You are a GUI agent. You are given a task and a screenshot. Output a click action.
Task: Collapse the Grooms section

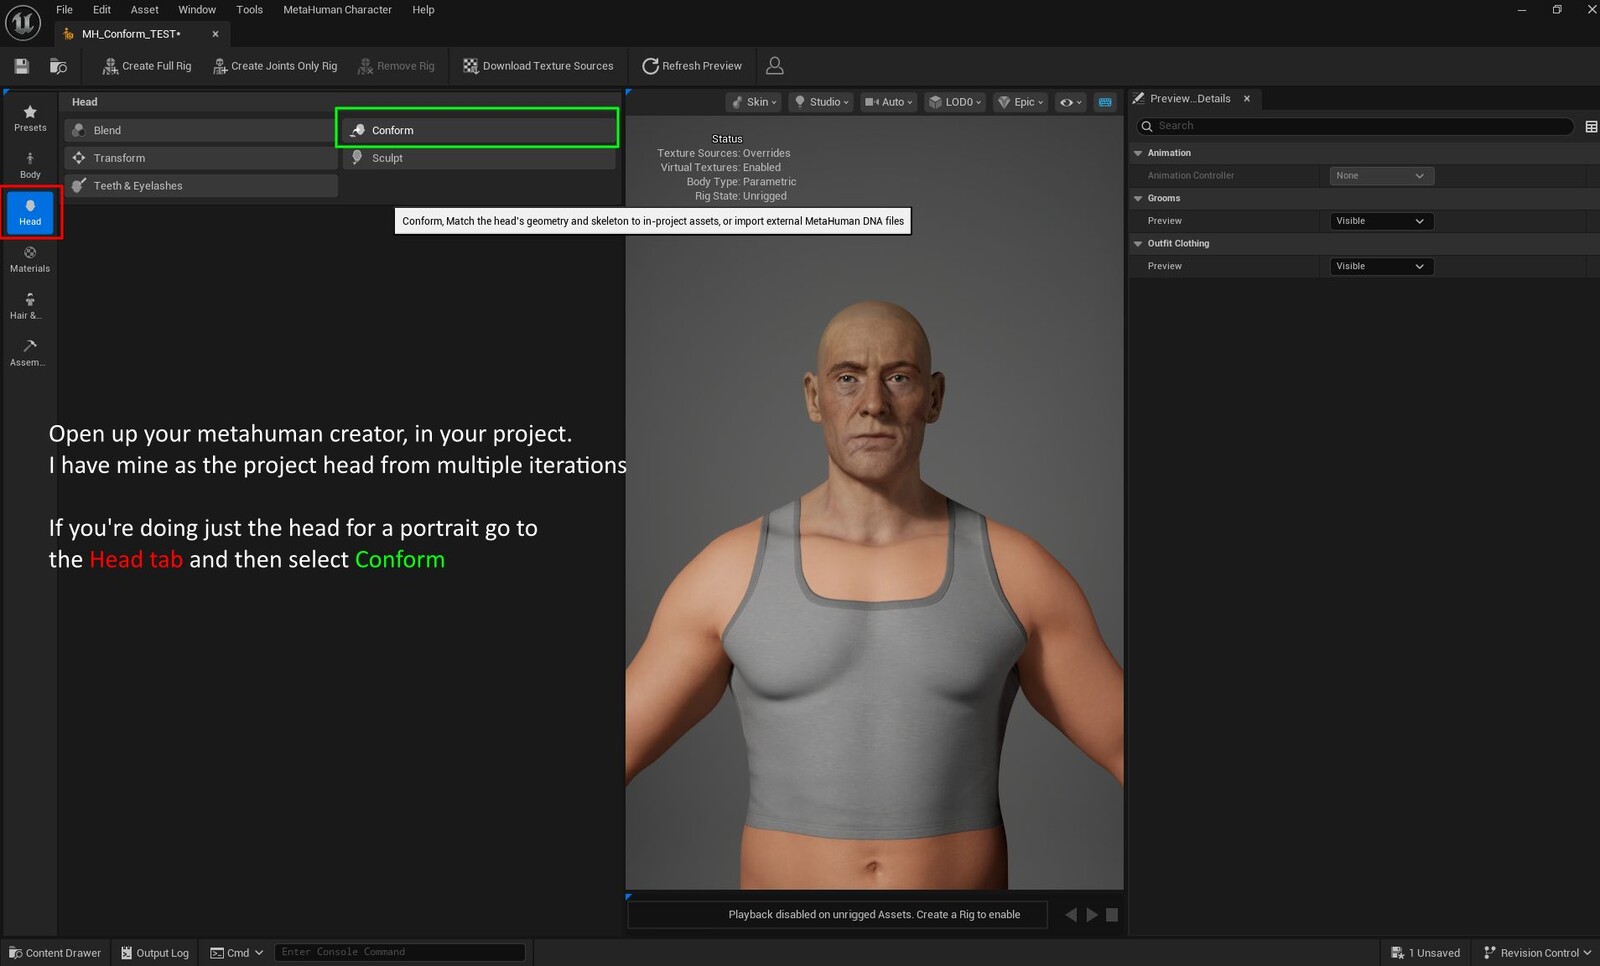coord(1138,198)
